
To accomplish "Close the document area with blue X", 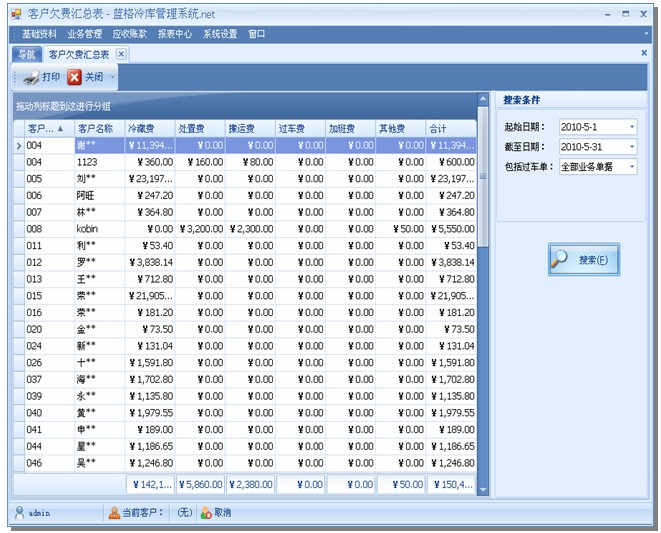I will coord(644,52).
